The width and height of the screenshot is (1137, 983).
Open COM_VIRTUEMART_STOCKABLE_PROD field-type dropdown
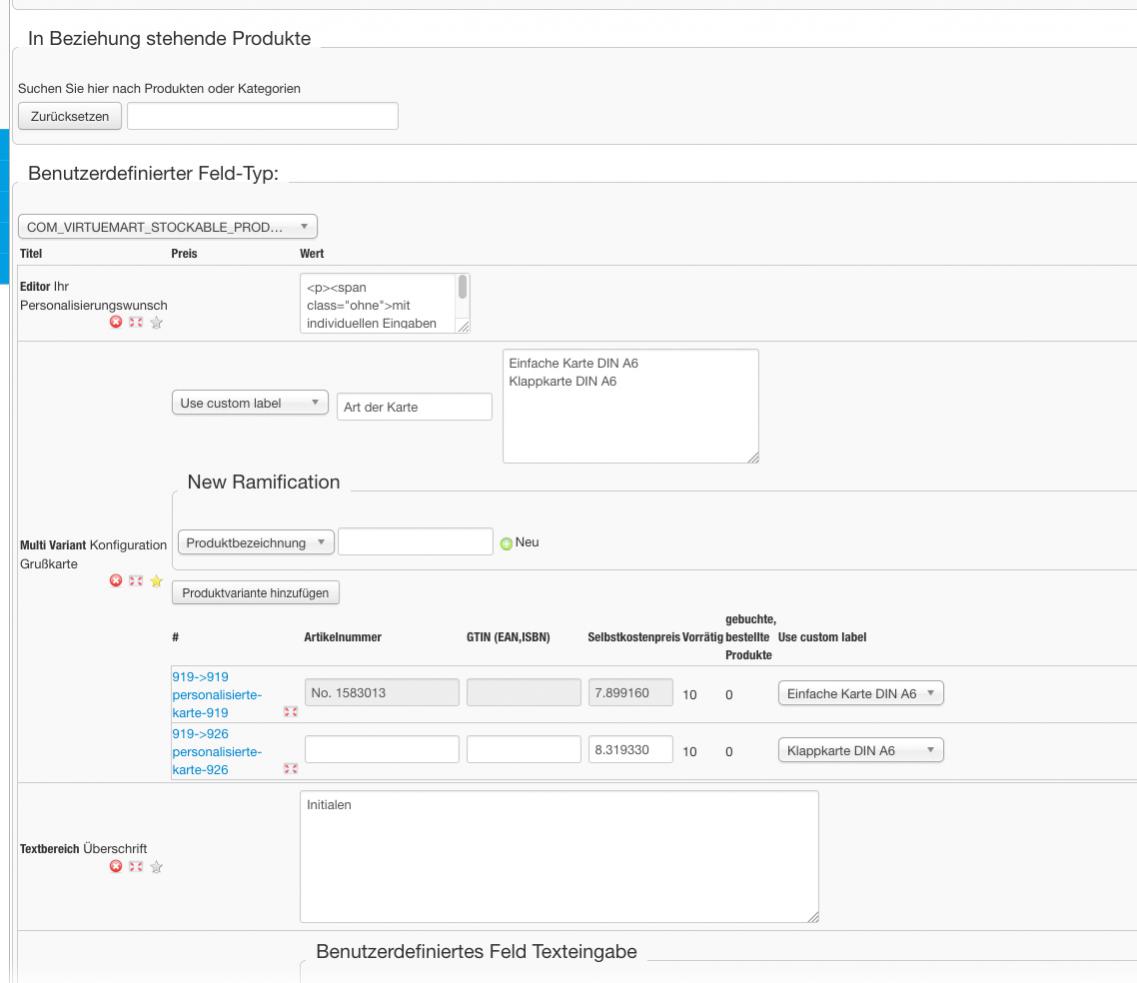click(x=167, y=227)
